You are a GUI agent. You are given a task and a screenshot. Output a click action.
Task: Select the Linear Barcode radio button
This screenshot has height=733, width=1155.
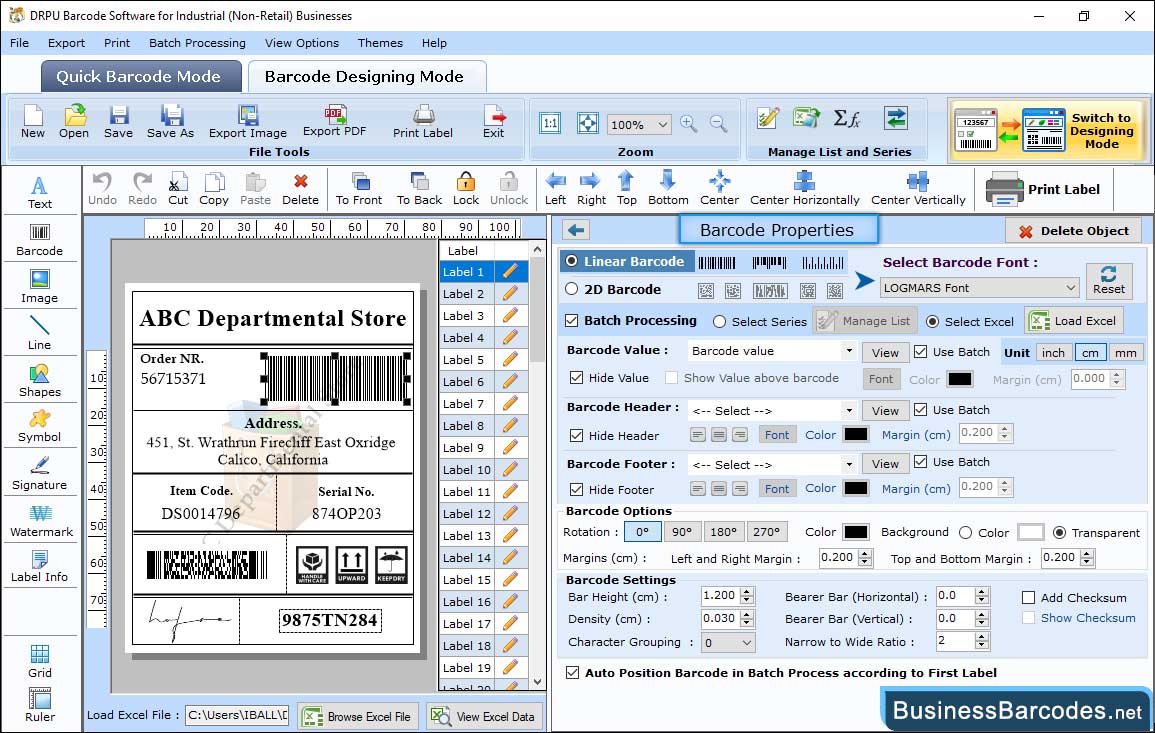click(x=572, y=261)
